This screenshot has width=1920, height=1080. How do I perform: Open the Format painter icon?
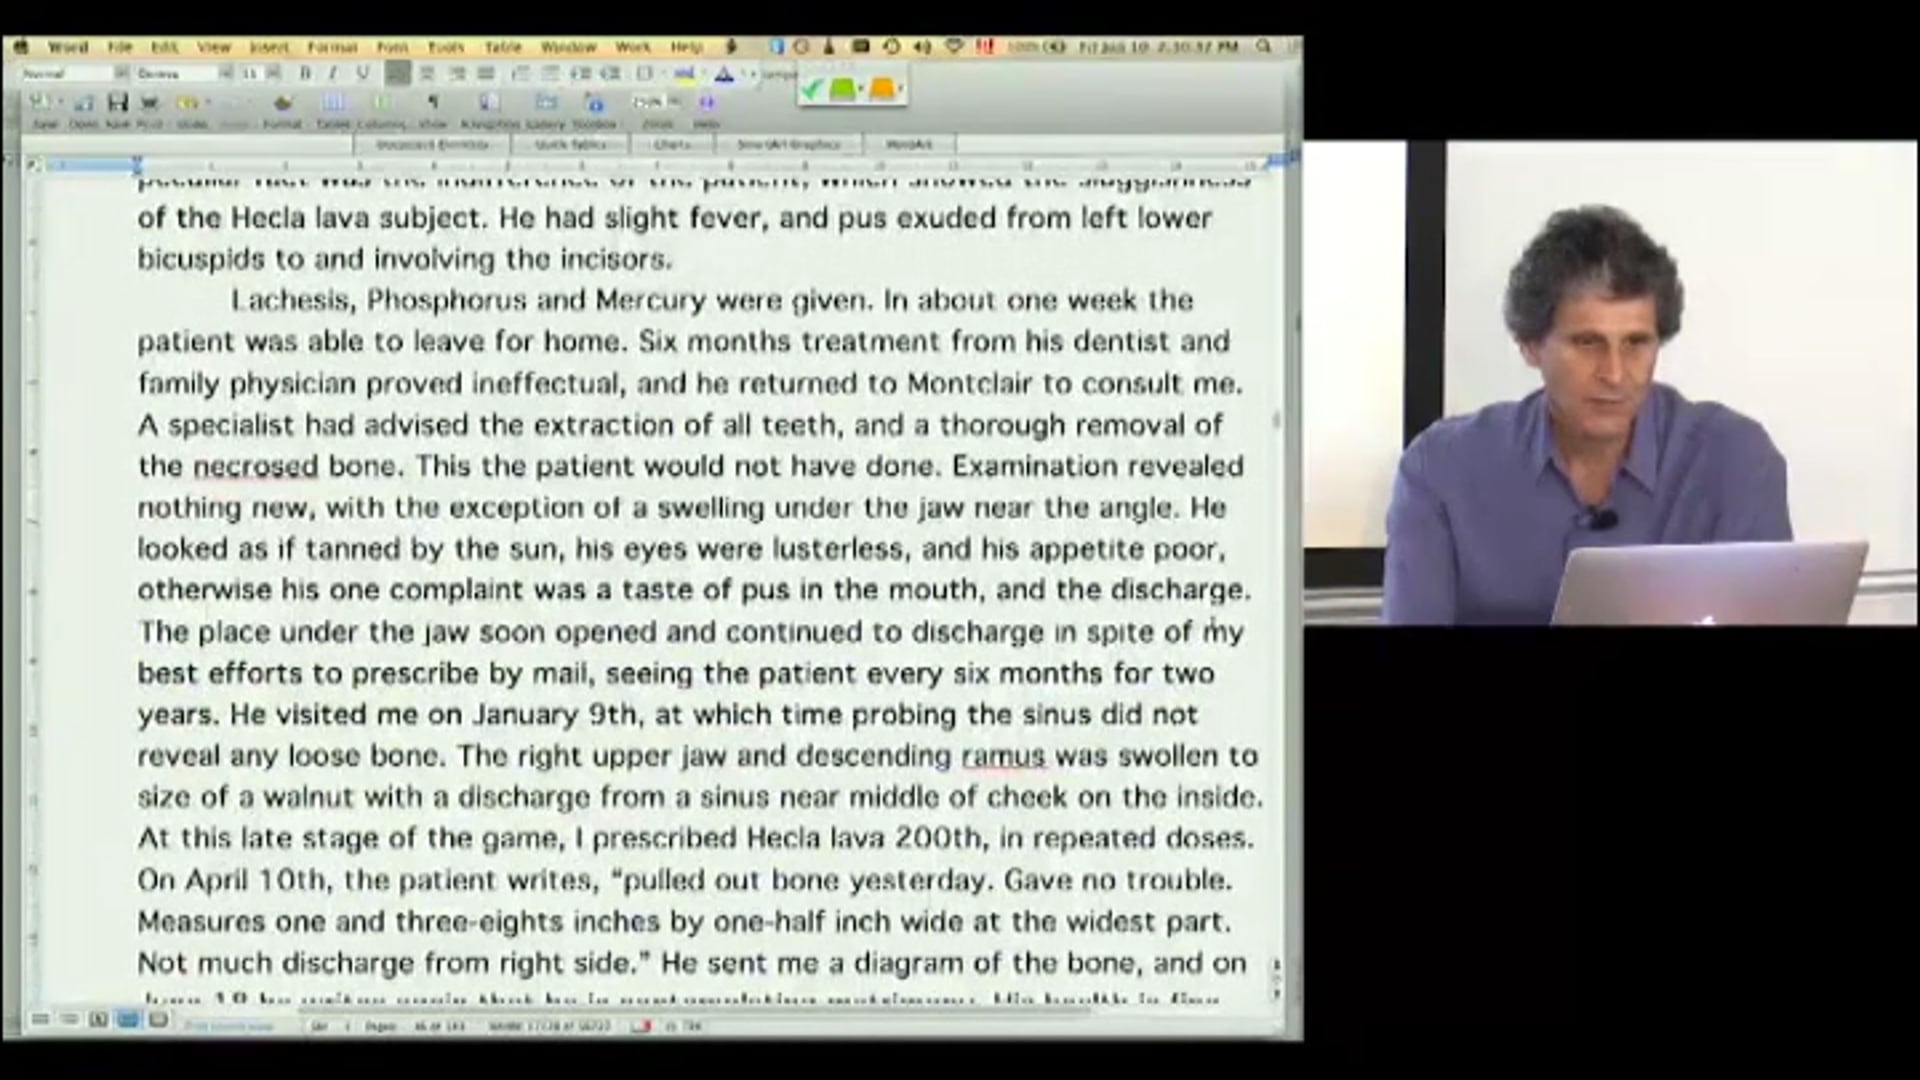pyautogui.click(x=283, y=103)
